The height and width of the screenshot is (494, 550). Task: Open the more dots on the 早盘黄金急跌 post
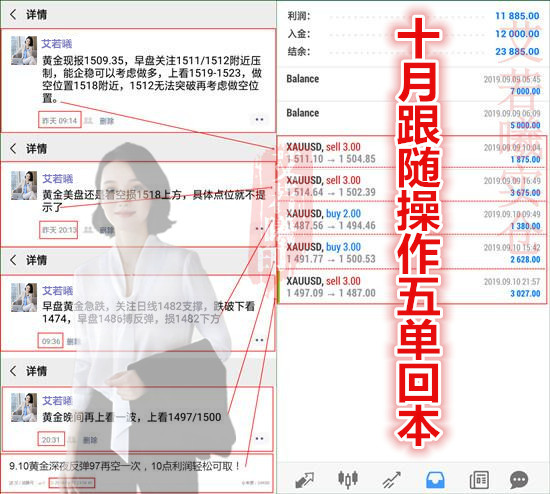[x=259, y=340]
